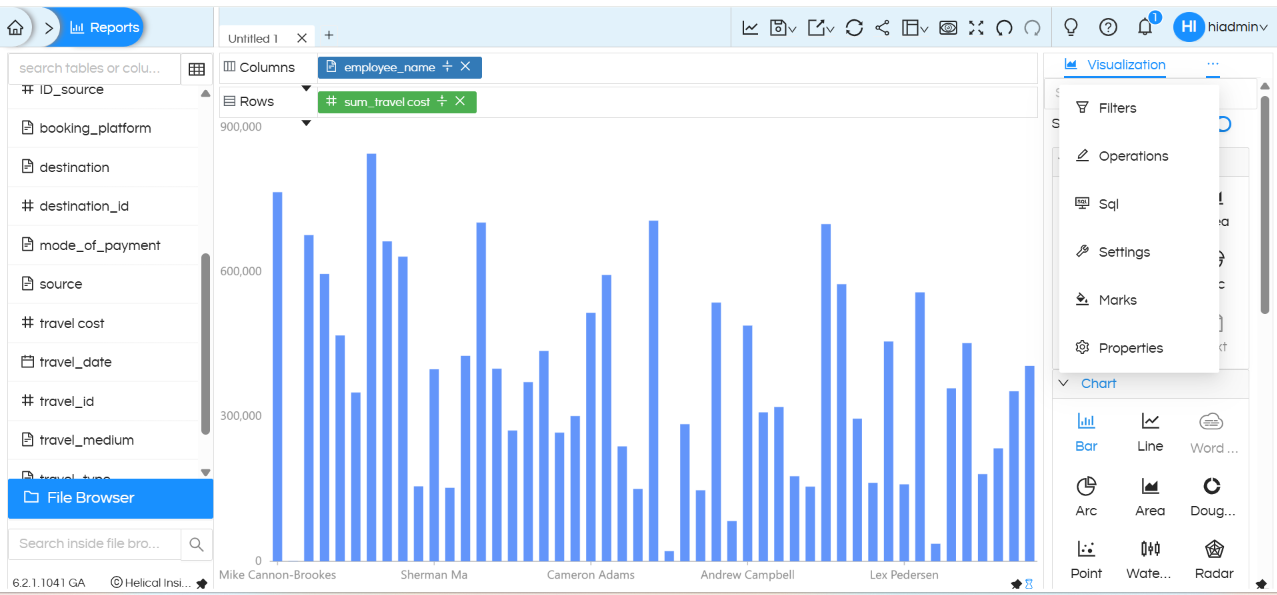Open the notifications bell
1277x595 pixels.
point(1146,26)
